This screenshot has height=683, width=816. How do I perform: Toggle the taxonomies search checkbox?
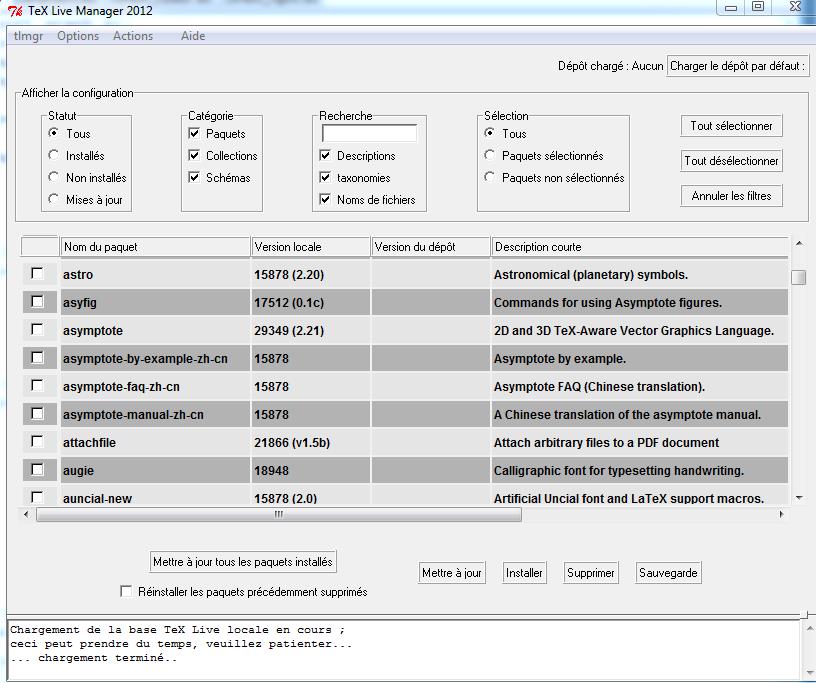click(325, 177)
